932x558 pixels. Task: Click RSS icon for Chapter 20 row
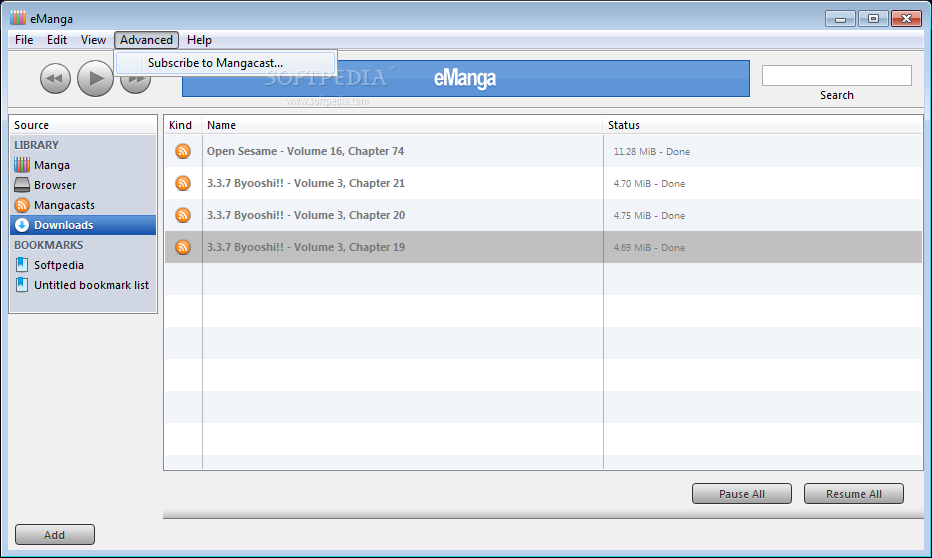point(183,215)
